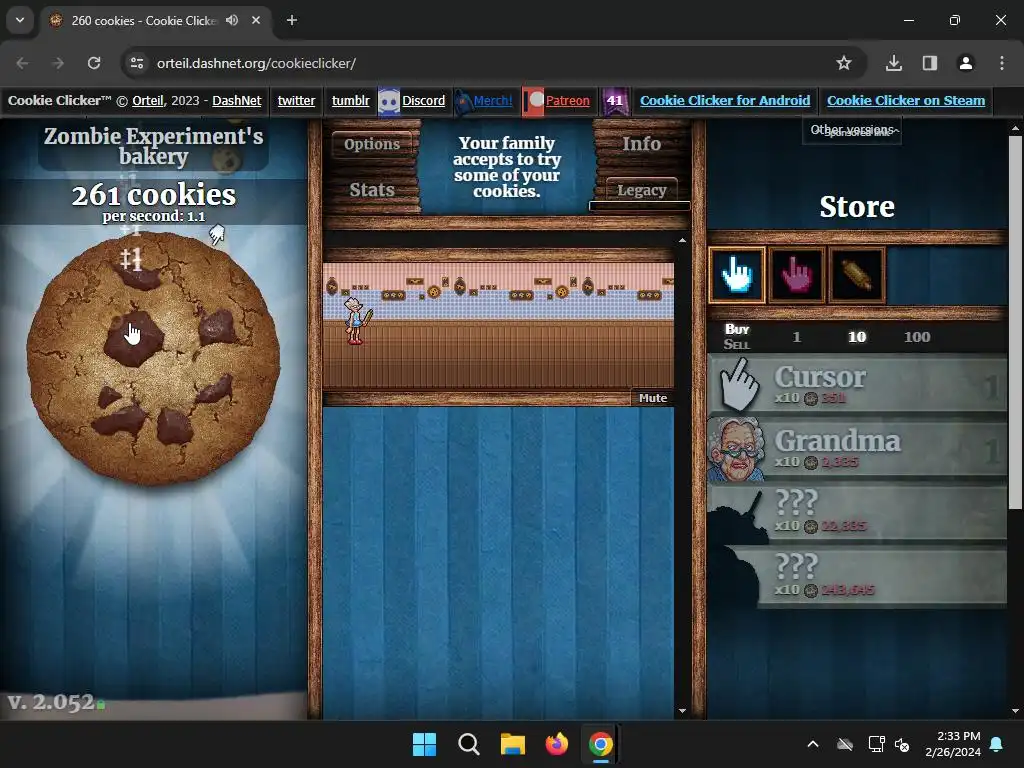Bookmark this page with the star icon
Viewport: 1024px width, 768px height.
click(844, 63)
